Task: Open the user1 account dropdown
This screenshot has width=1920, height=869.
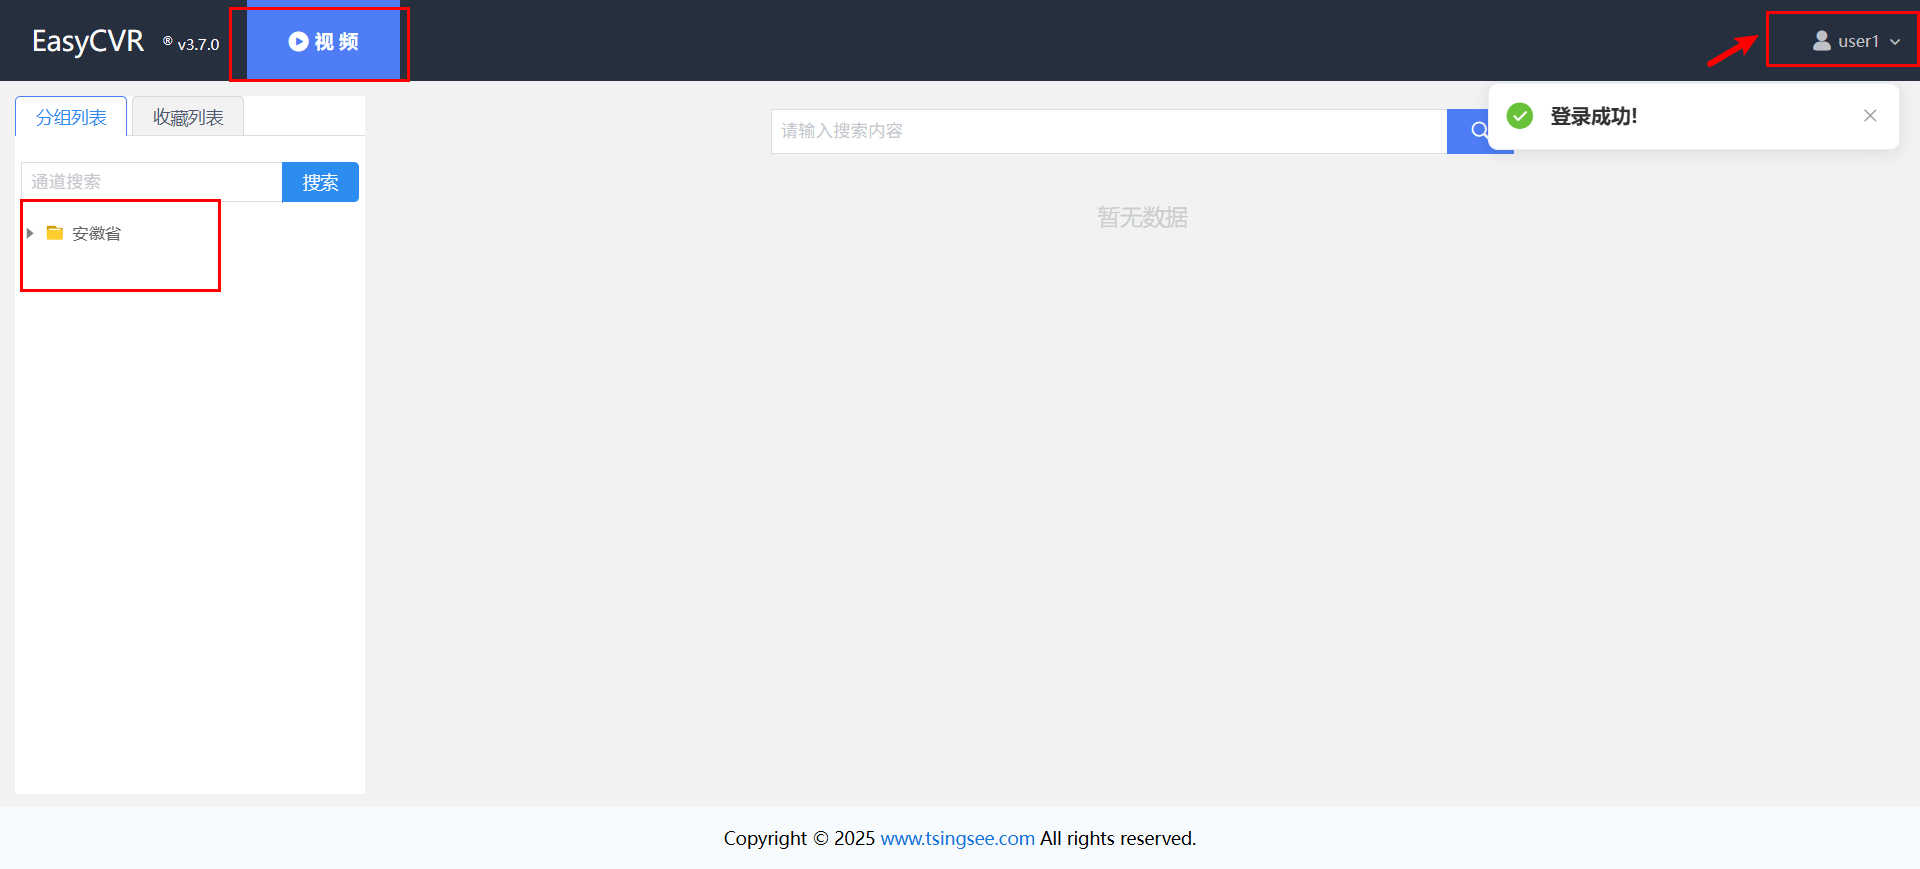Action: pos(1856,41)
